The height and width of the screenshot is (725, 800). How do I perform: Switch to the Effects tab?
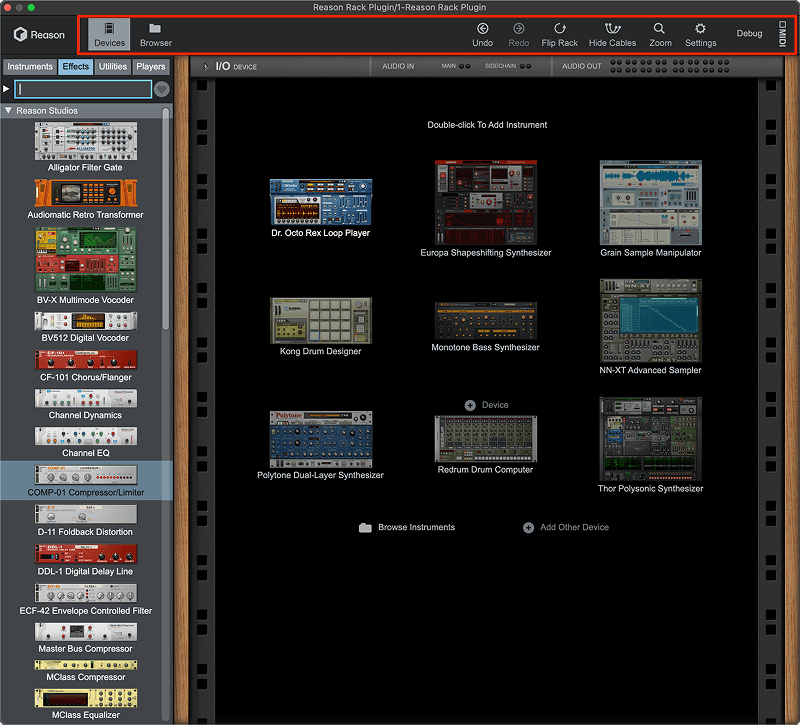(76, 67)
